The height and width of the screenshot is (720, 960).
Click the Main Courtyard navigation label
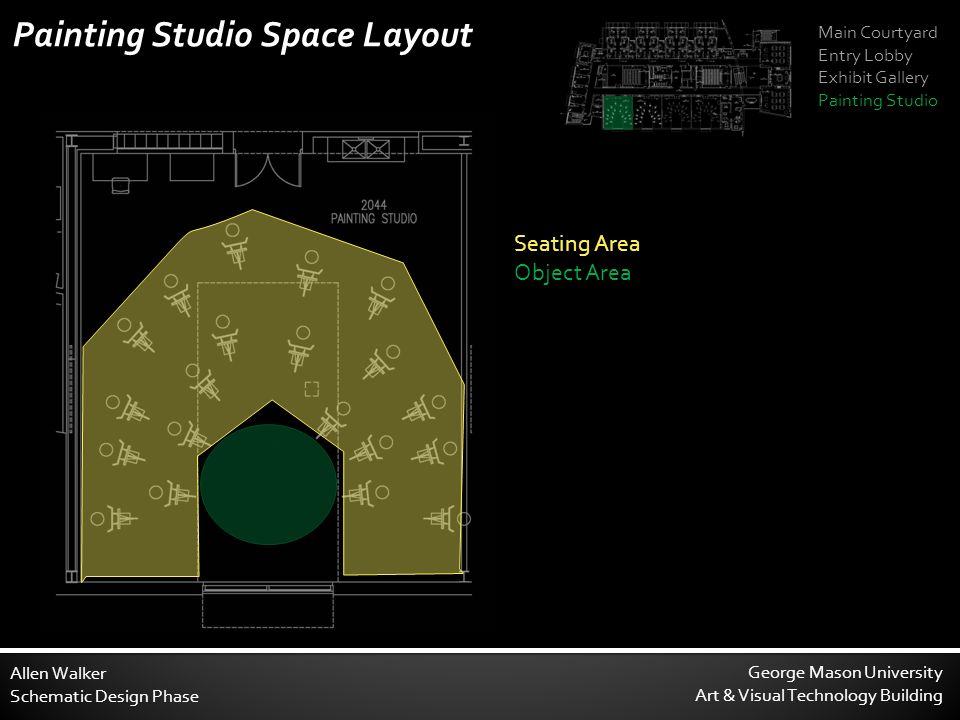[877, 32]
